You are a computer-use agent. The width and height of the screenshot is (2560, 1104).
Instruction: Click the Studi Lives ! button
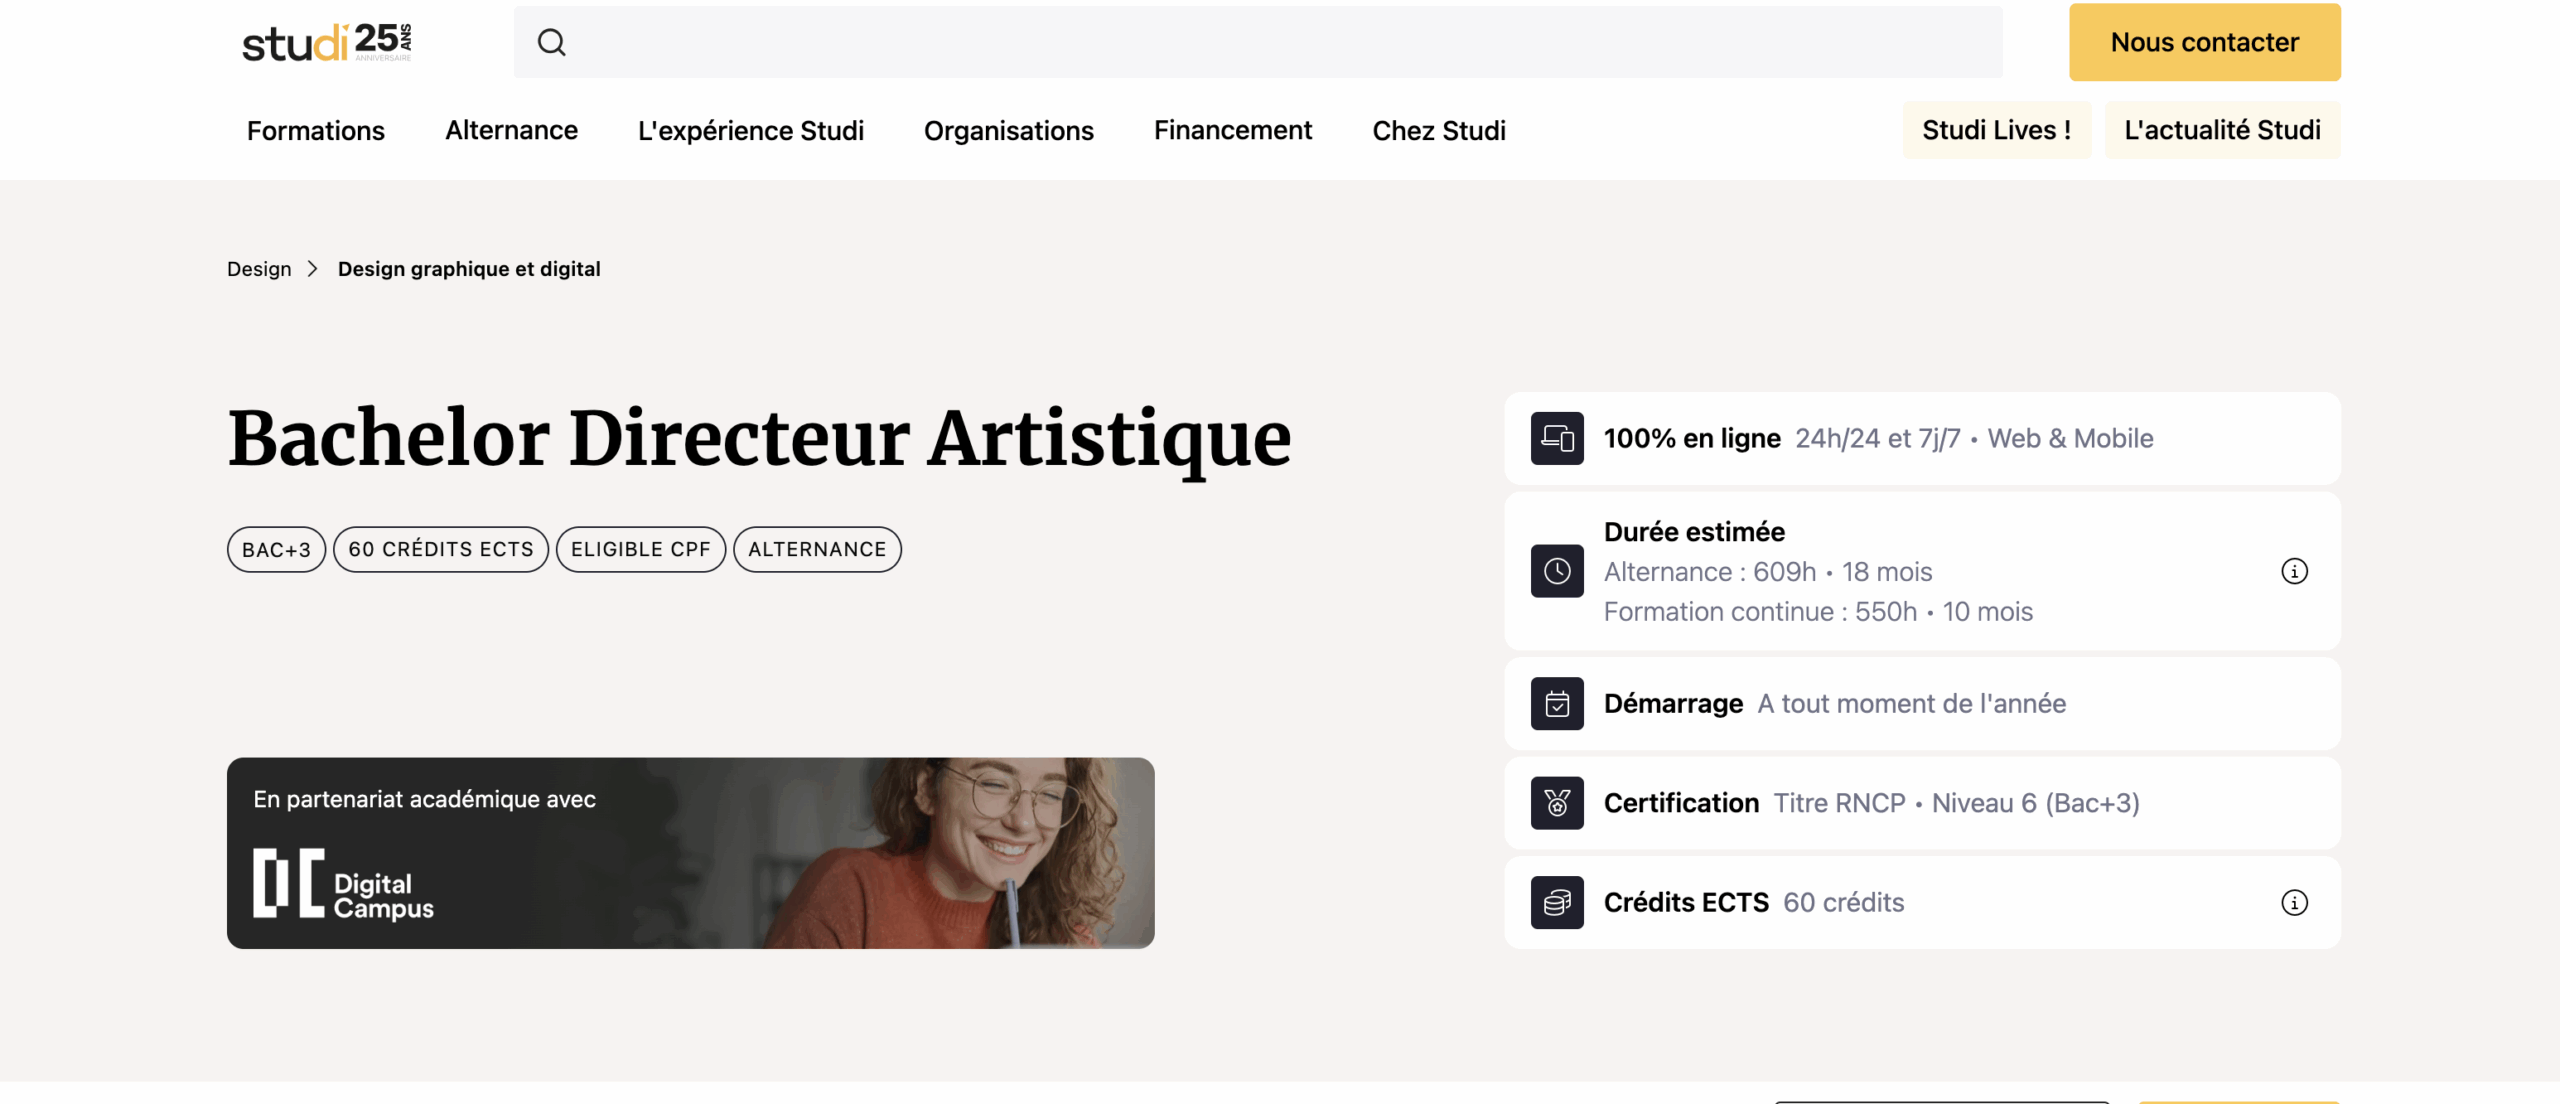(1996, 130)
